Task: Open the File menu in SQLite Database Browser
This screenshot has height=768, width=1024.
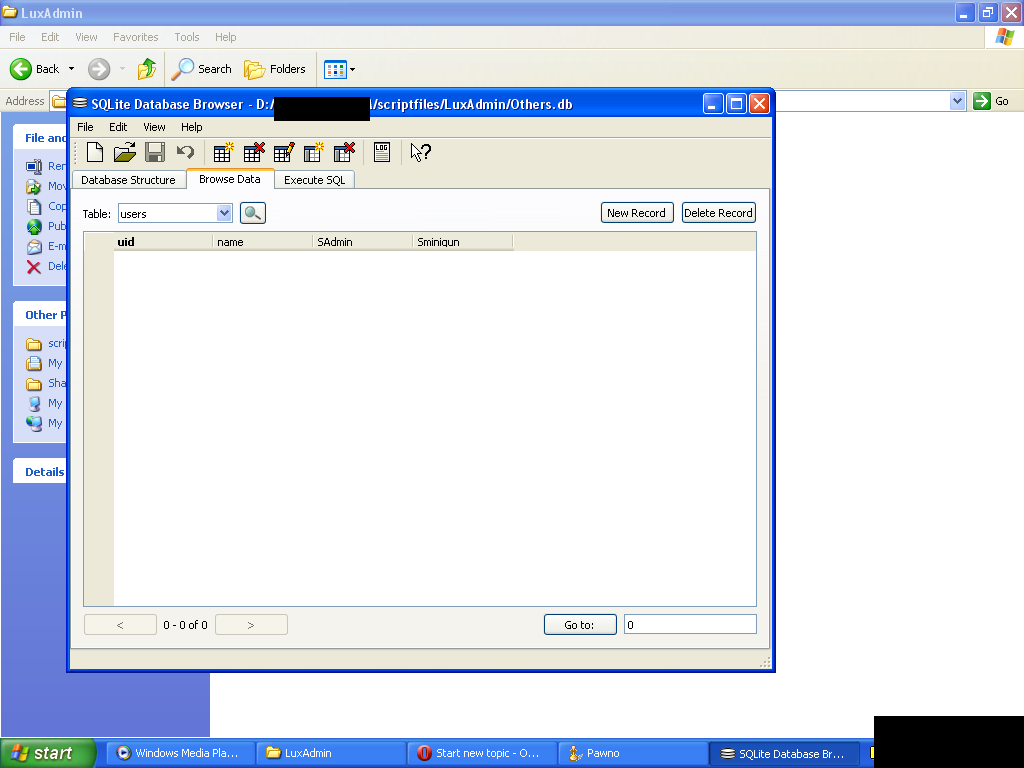Action: click(86, 127)
